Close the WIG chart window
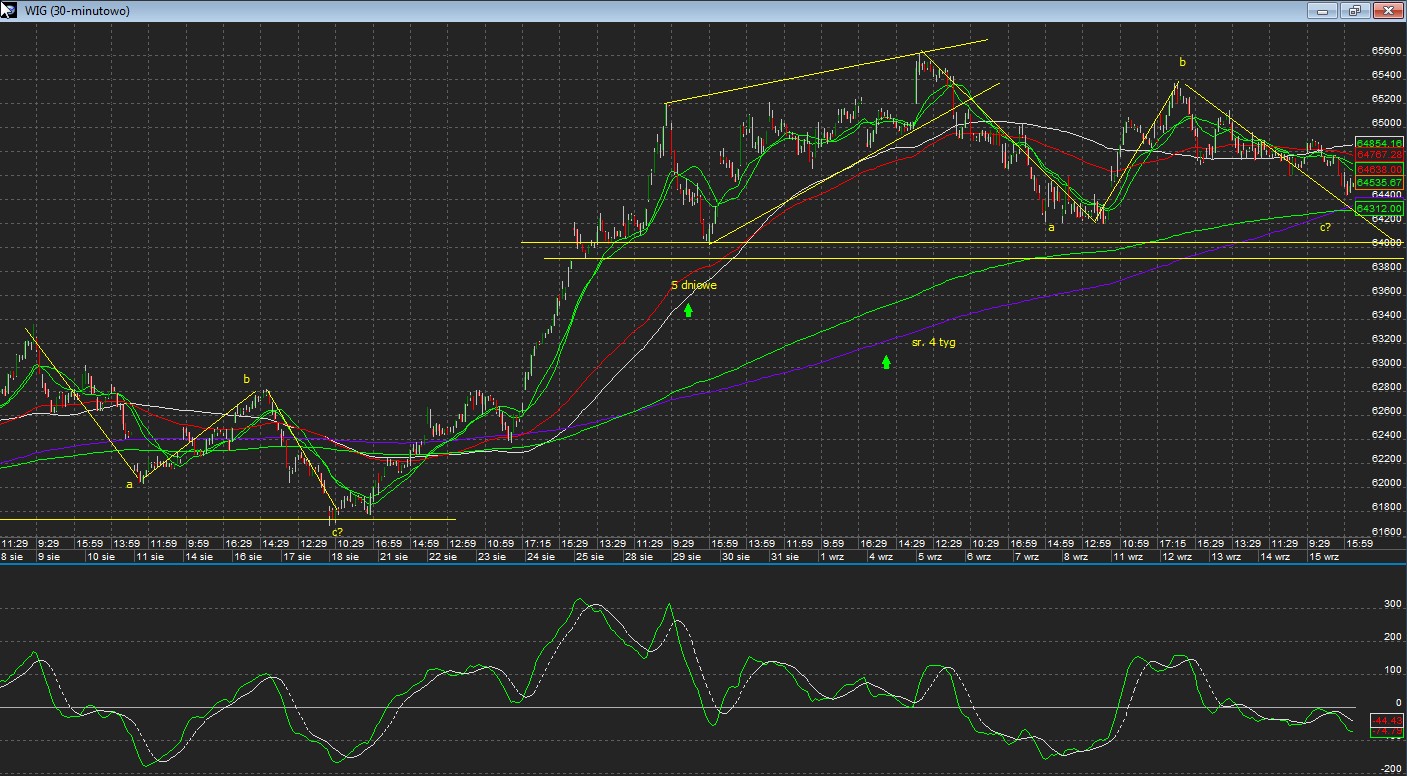Image resolution: width=1407 pixels, height=776 pixels. pos(1387,10)
